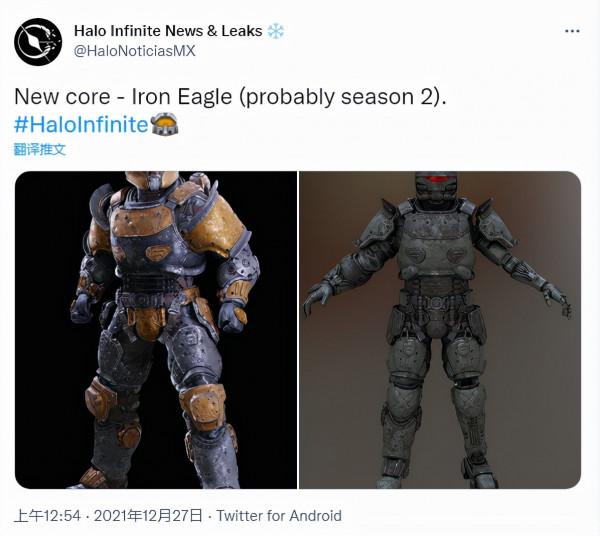600x536 pixels.
Task: Open the @HaloNoticiasMX handle
Action: point(134,51)
